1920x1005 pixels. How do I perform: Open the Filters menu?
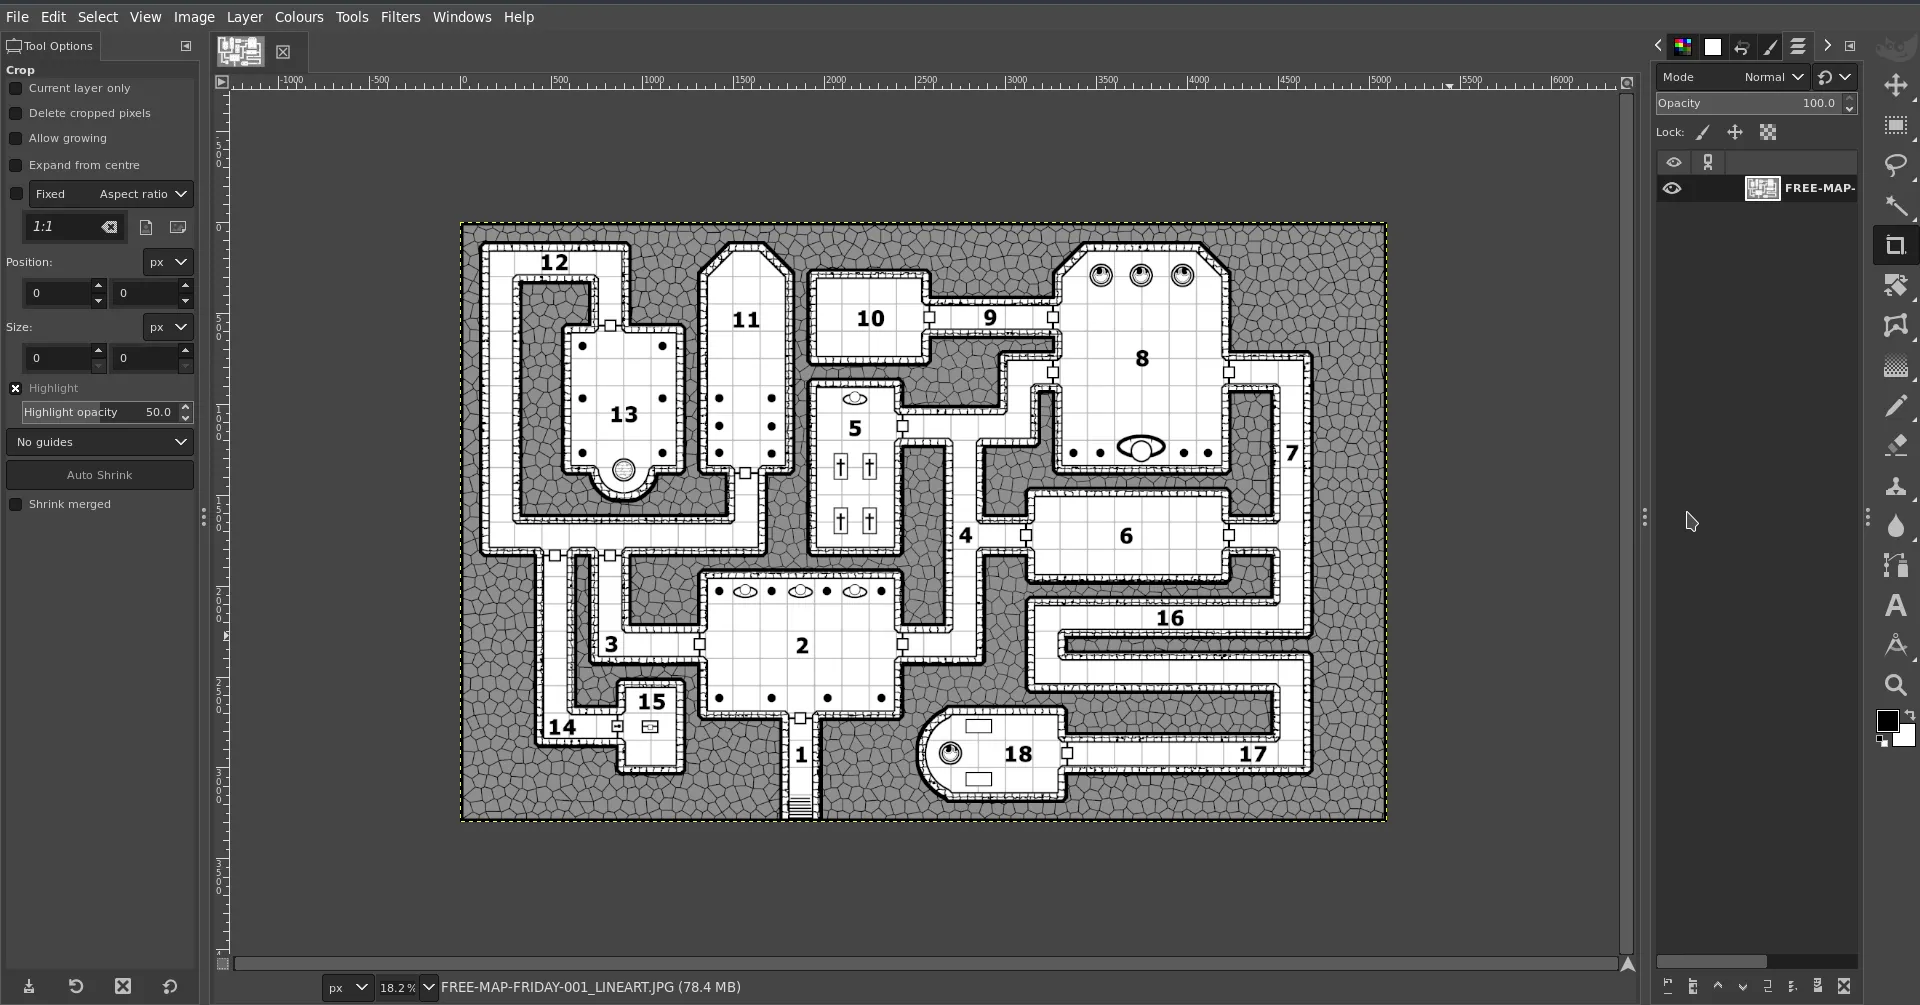[x=400, y=17]
